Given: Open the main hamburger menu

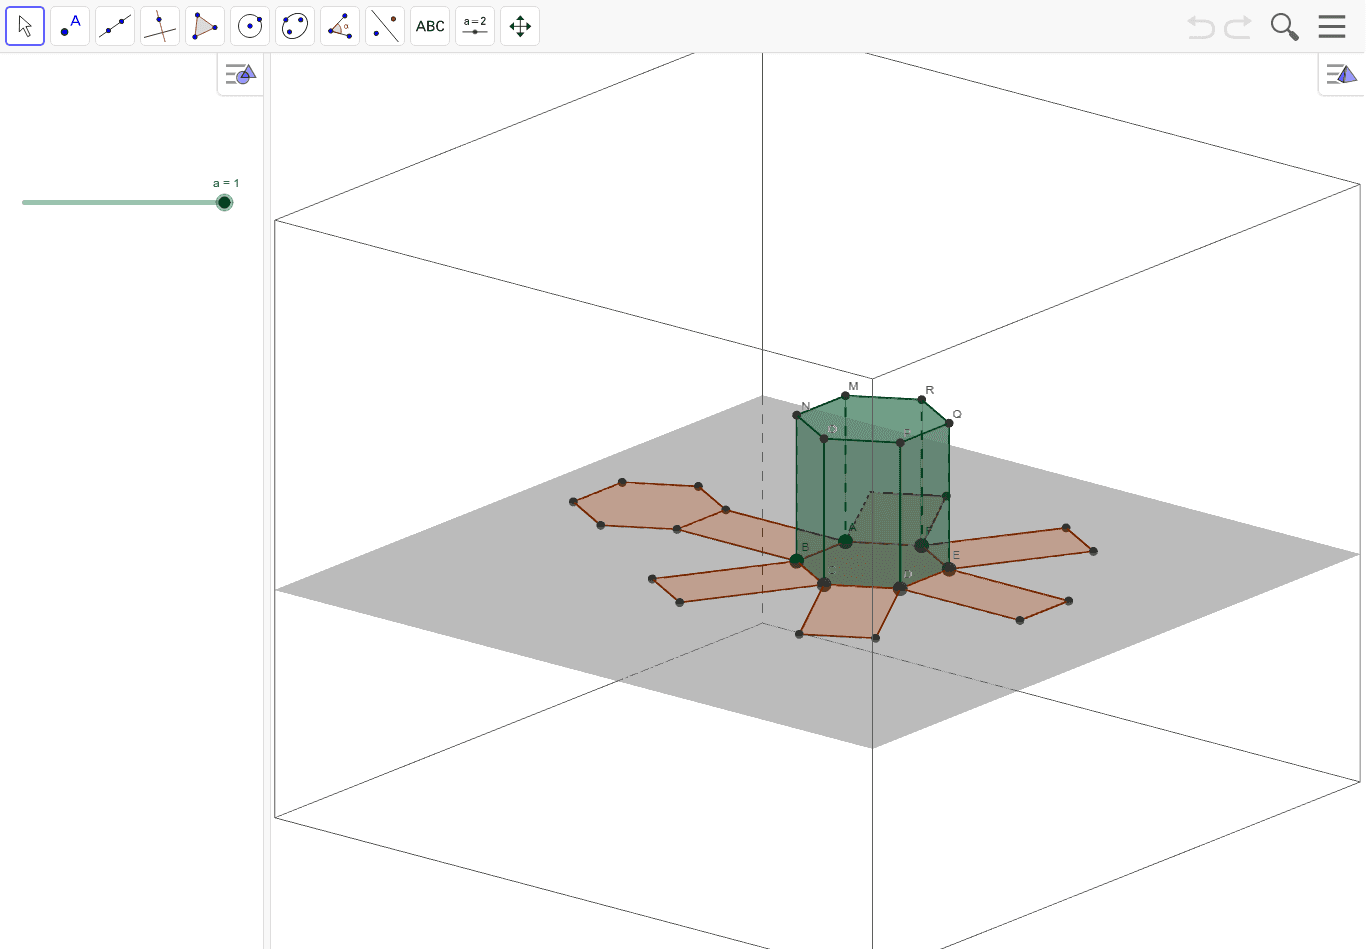Looking at the screenshot, I should [1332, 26].
